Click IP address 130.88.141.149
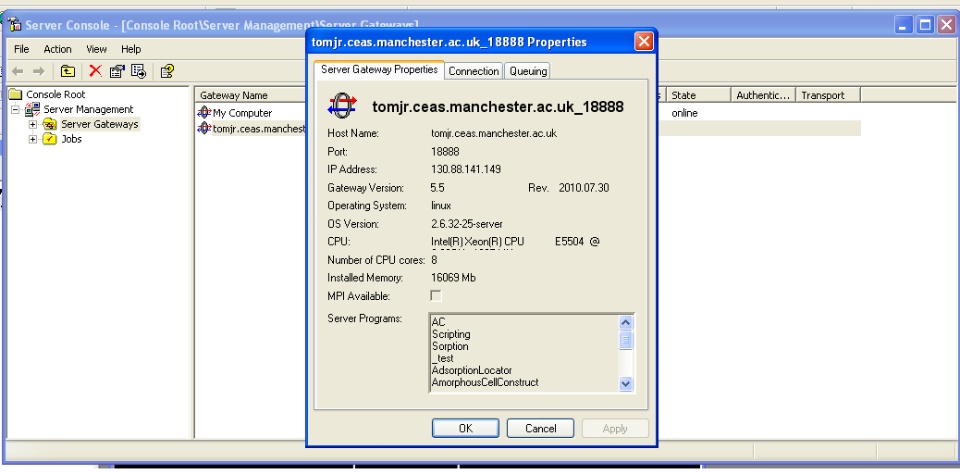 (466, 170)
